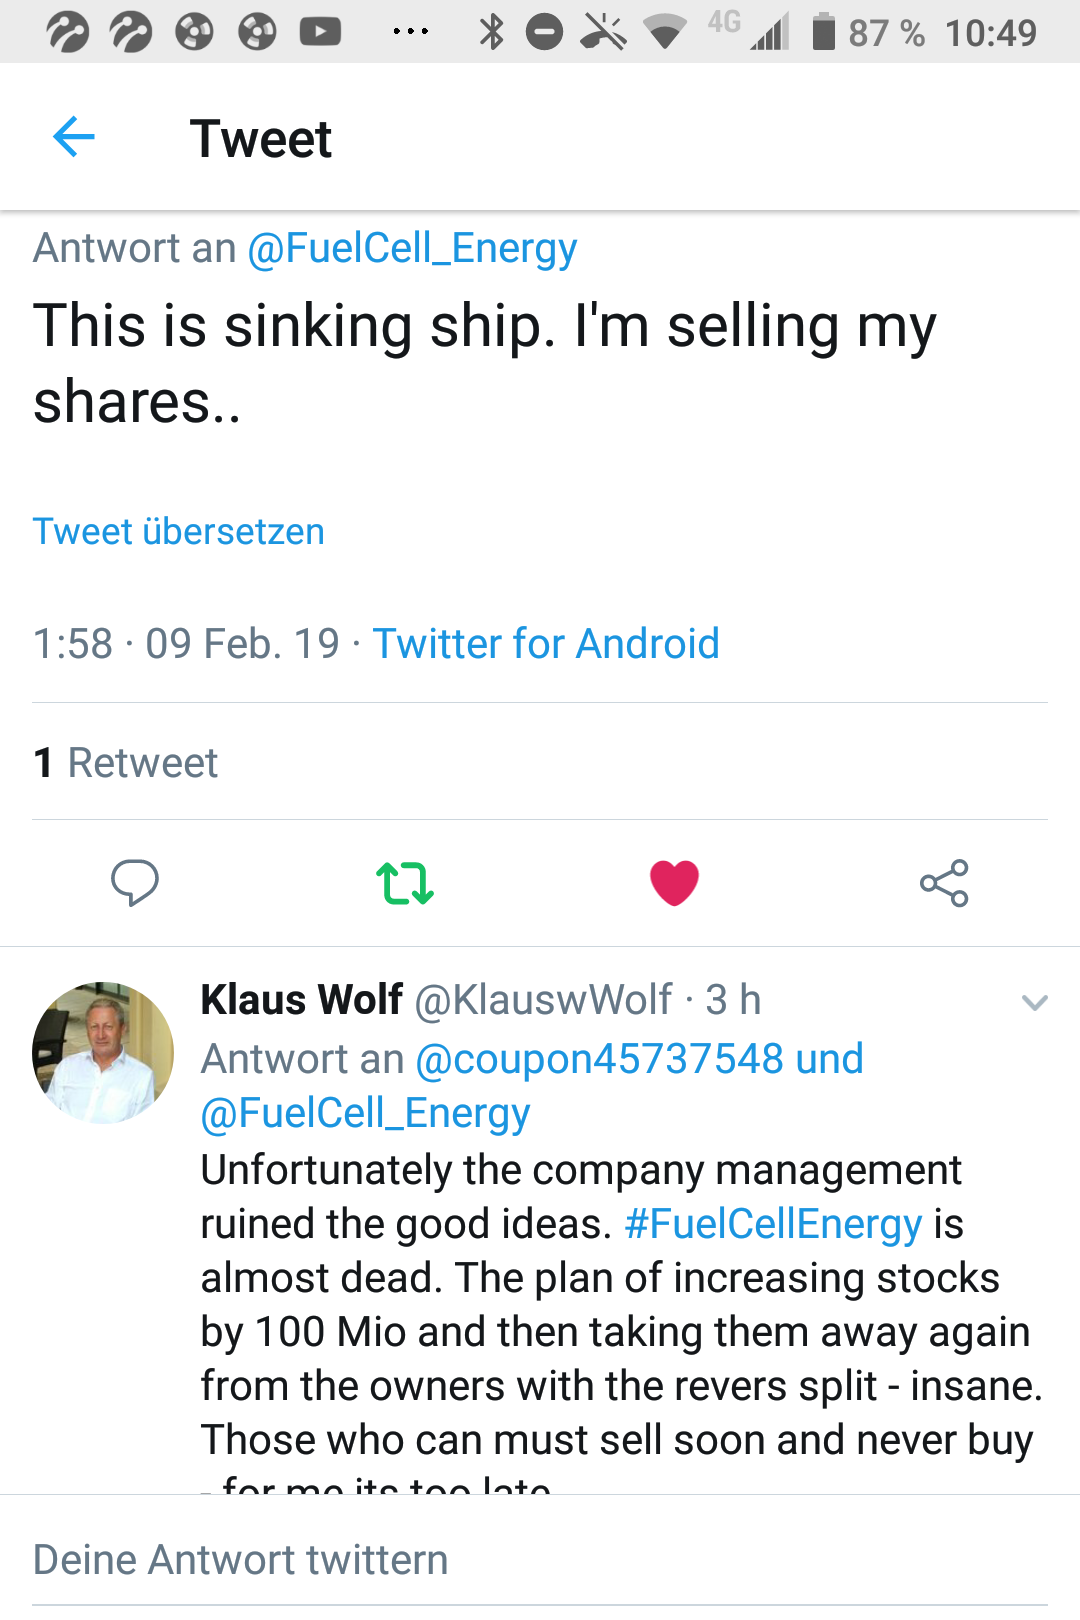Open Klaus Wolf profile picture
The image size is (1080, 1620).
[x=103, y=1052]
